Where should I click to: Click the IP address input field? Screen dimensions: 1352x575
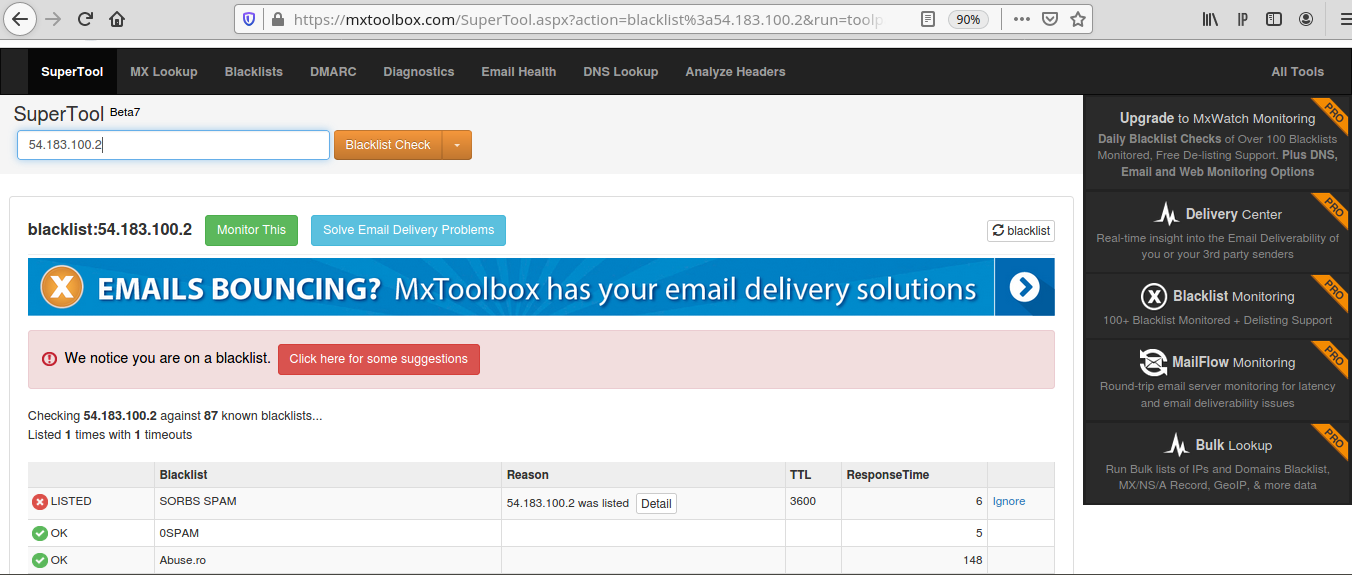point(173,145)
